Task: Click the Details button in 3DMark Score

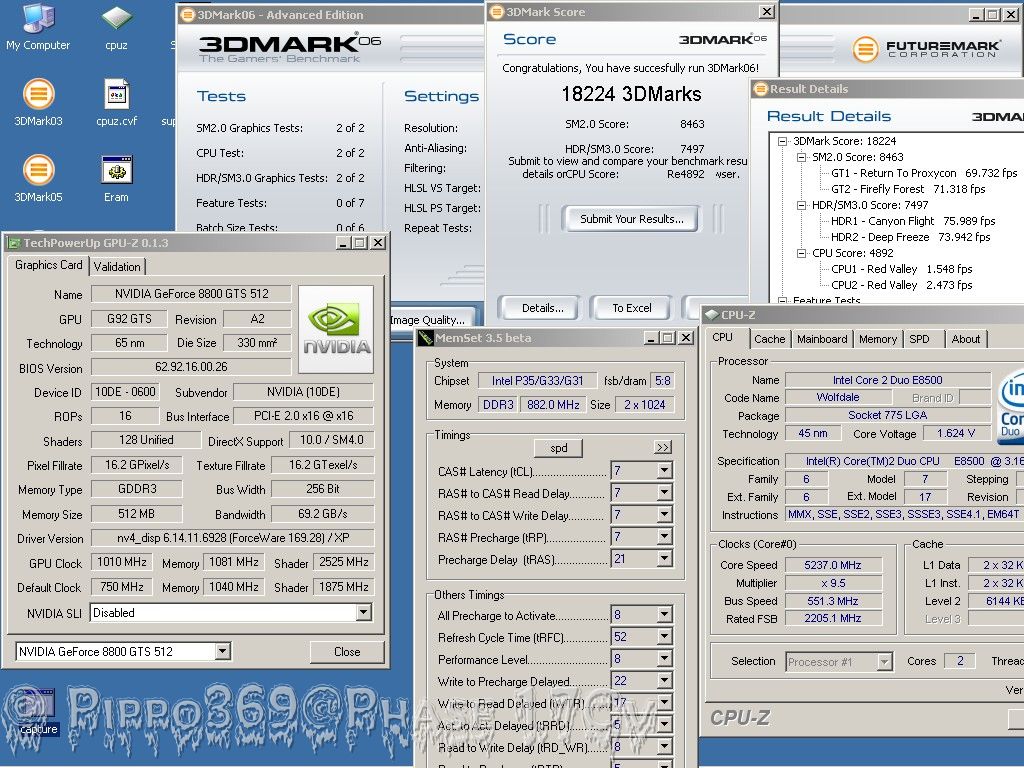Action: point(542,308)
